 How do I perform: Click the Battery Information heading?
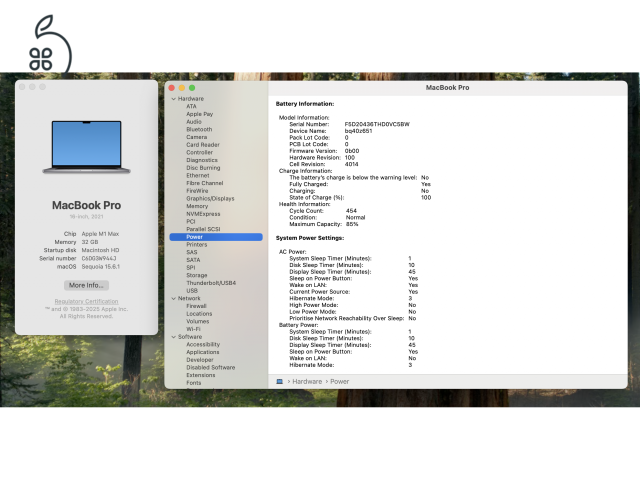point(305,104)
